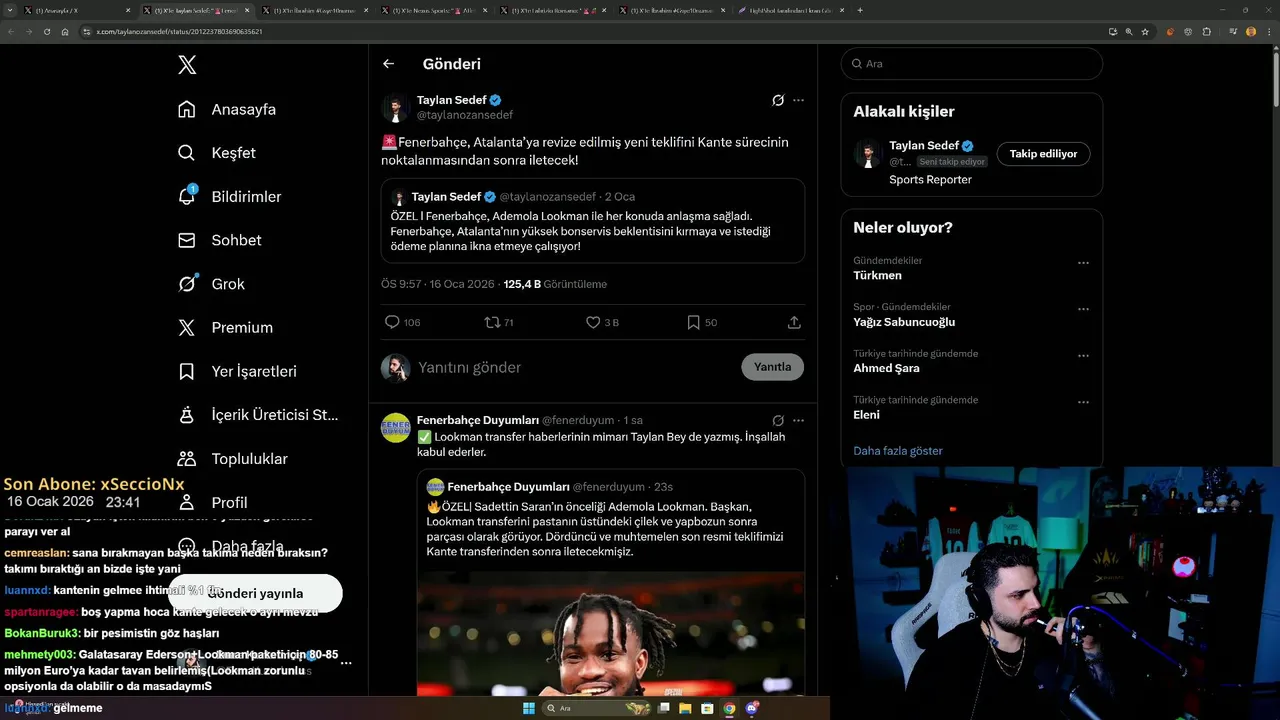Viewport: 1280px width, 720px height.
Task: Open Profil page
Action: [x=212, y=502]
